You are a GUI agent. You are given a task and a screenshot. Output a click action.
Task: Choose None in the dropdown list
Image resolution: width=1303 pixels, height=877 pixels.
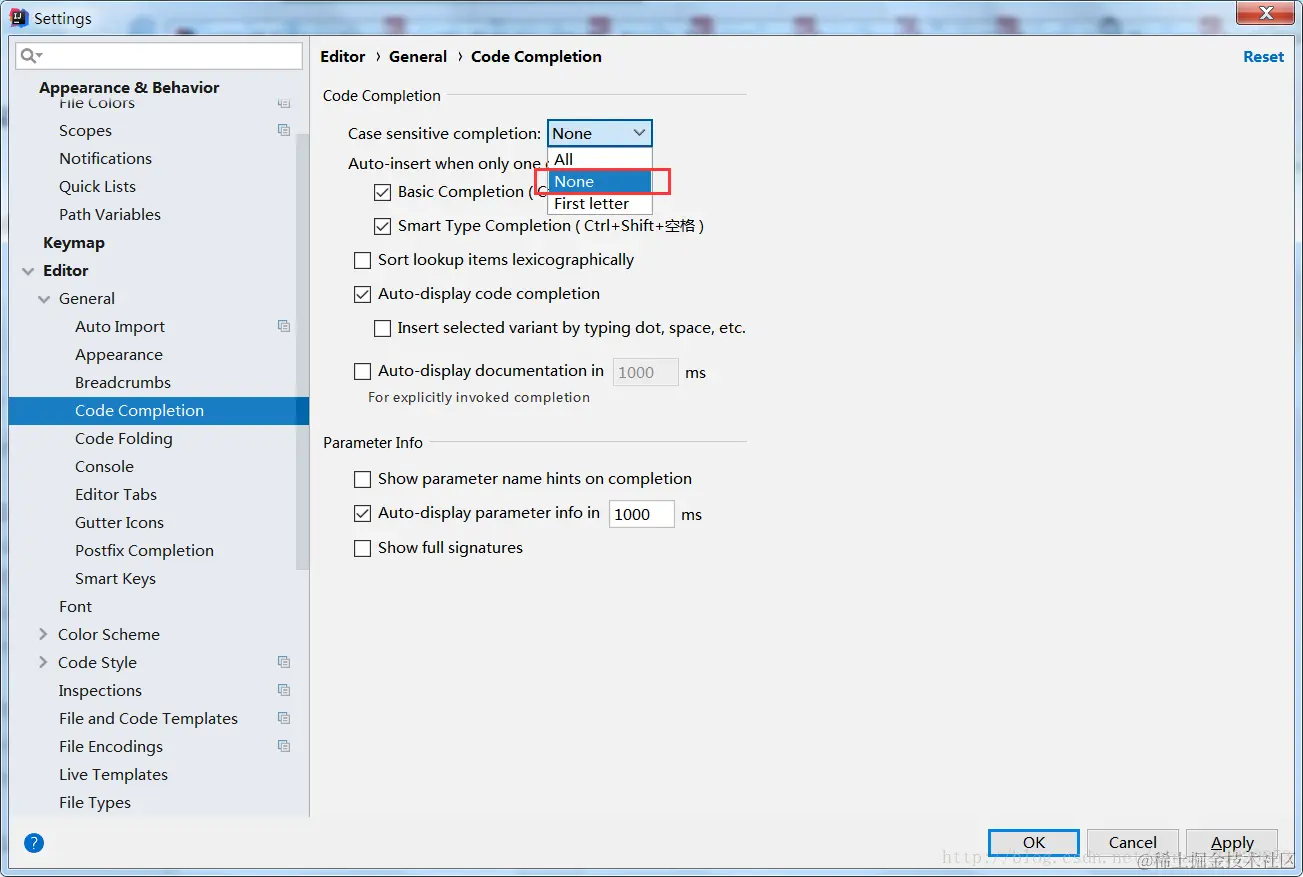tap(600, 181)
